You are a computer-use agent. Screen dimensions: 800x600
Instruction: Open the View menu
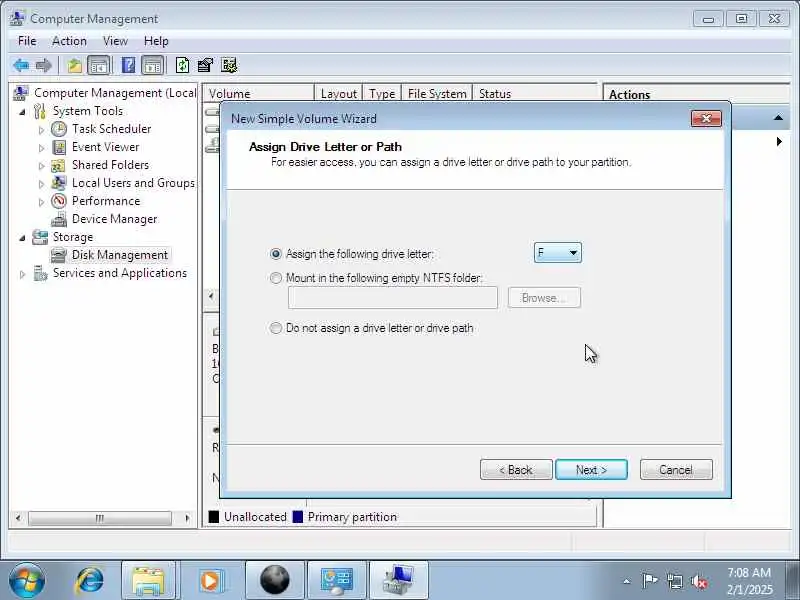coord(115,41)
